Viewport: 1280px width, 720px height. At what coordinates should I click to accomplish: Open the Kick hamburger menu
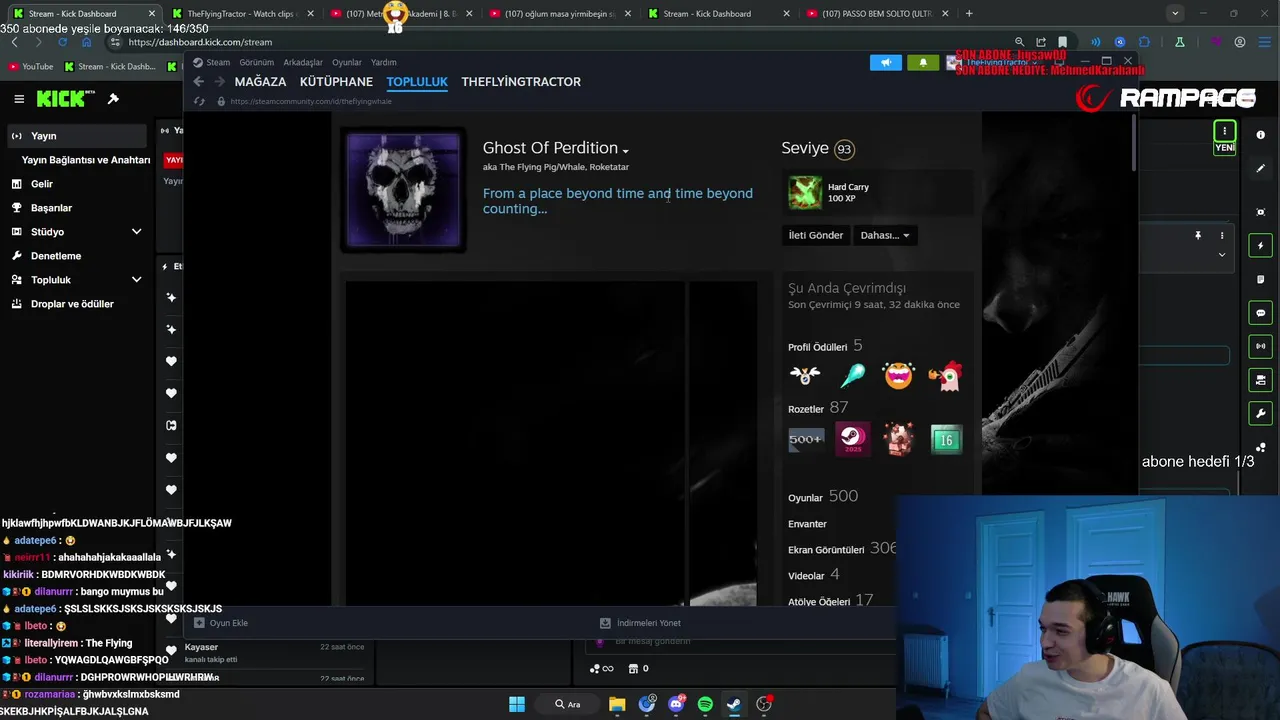[19, 98]
